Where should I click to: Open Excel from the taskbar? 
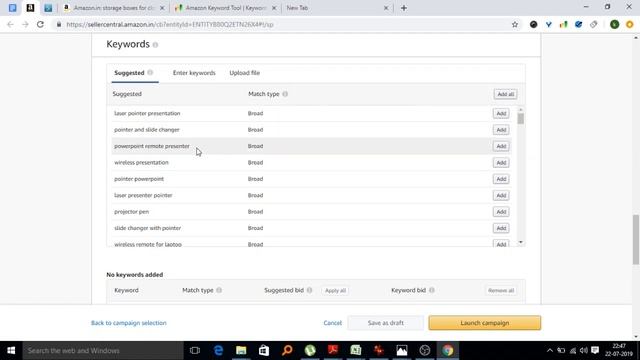coord(356,351)
